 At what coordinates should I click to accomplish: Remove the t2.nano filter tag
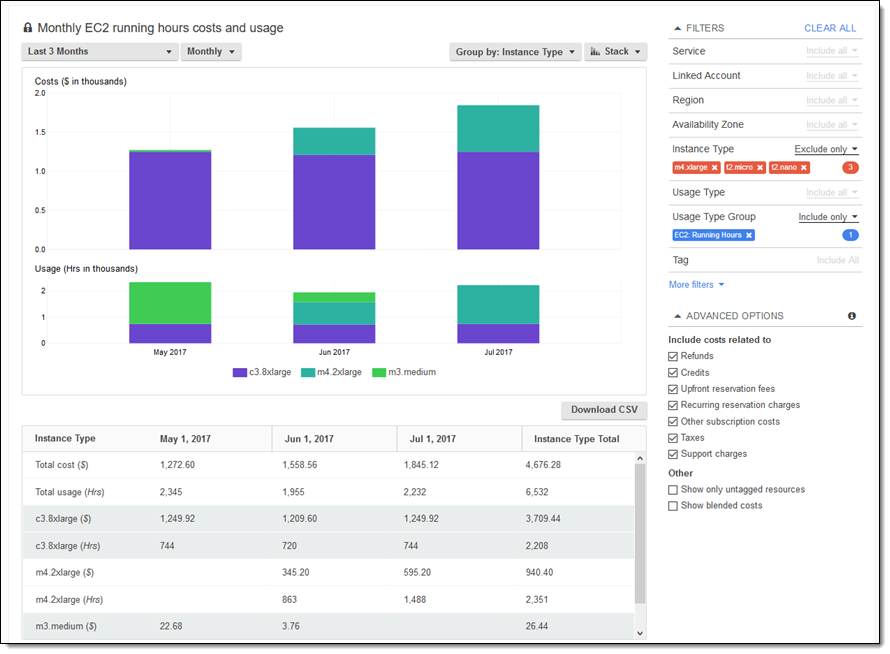click(x=803, y=168)
